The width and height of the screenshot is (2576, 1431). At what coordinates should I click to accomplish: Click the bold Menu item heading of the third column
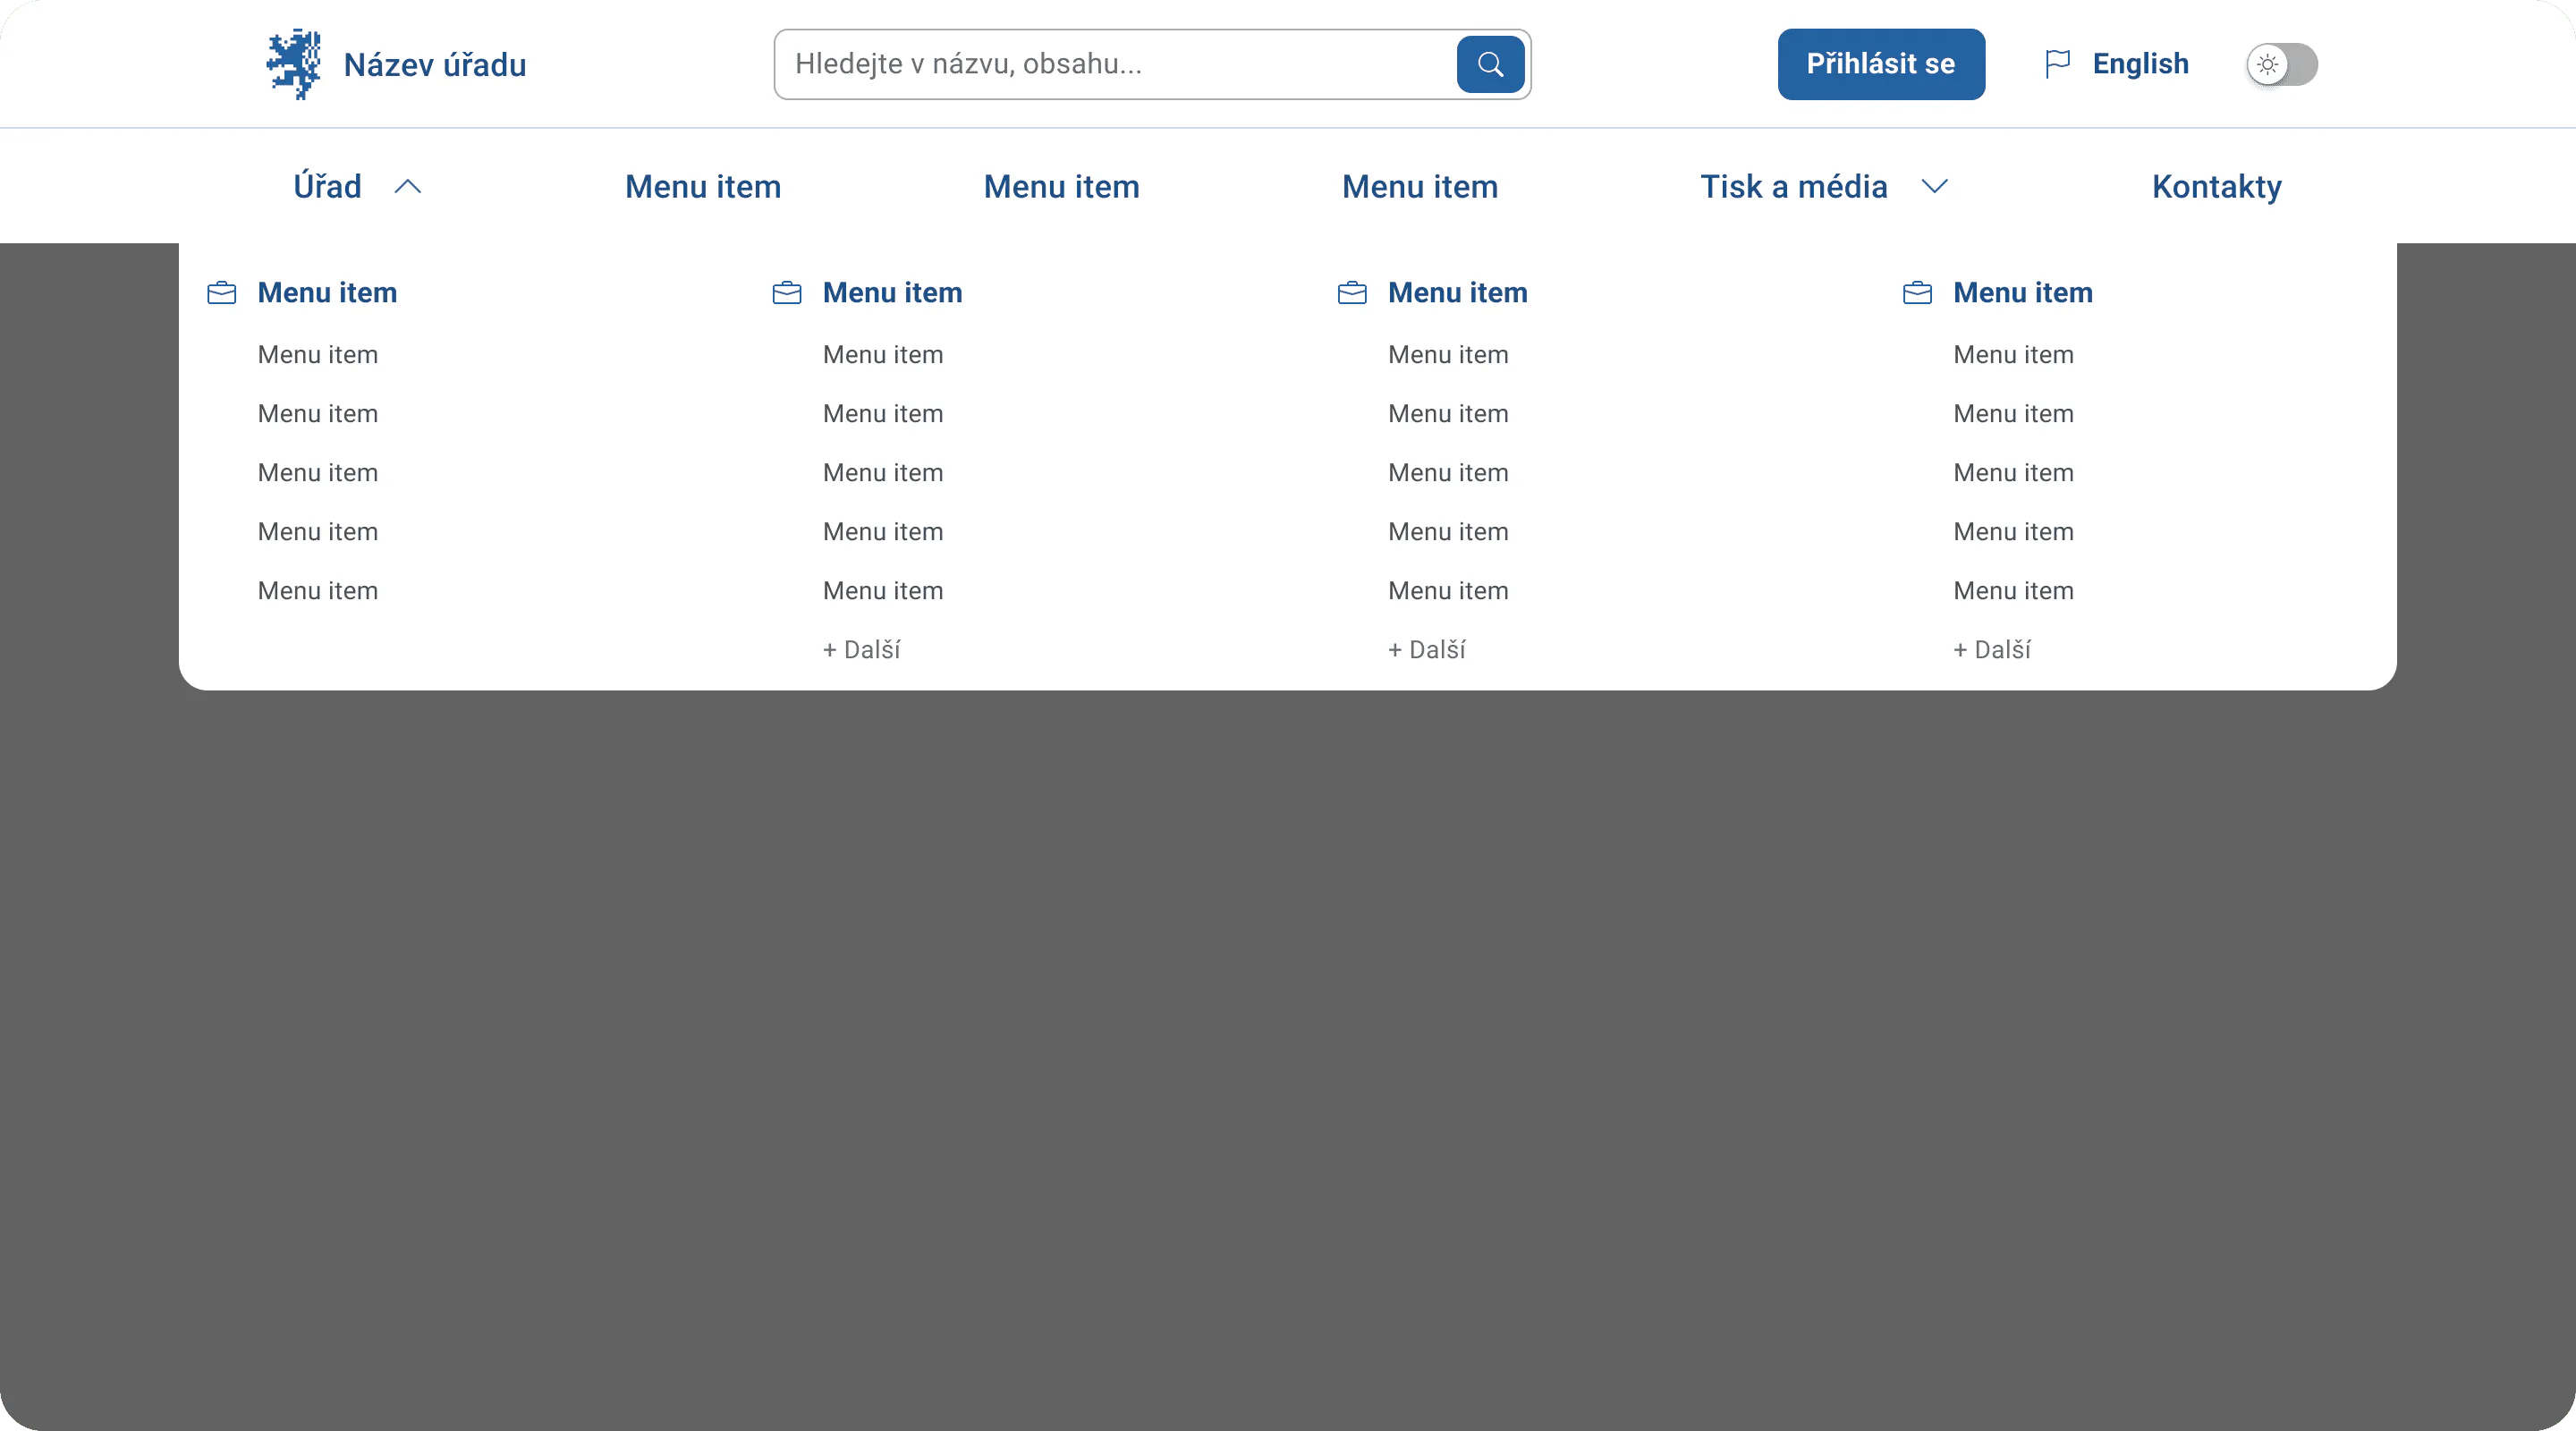tap(1458, 293)
